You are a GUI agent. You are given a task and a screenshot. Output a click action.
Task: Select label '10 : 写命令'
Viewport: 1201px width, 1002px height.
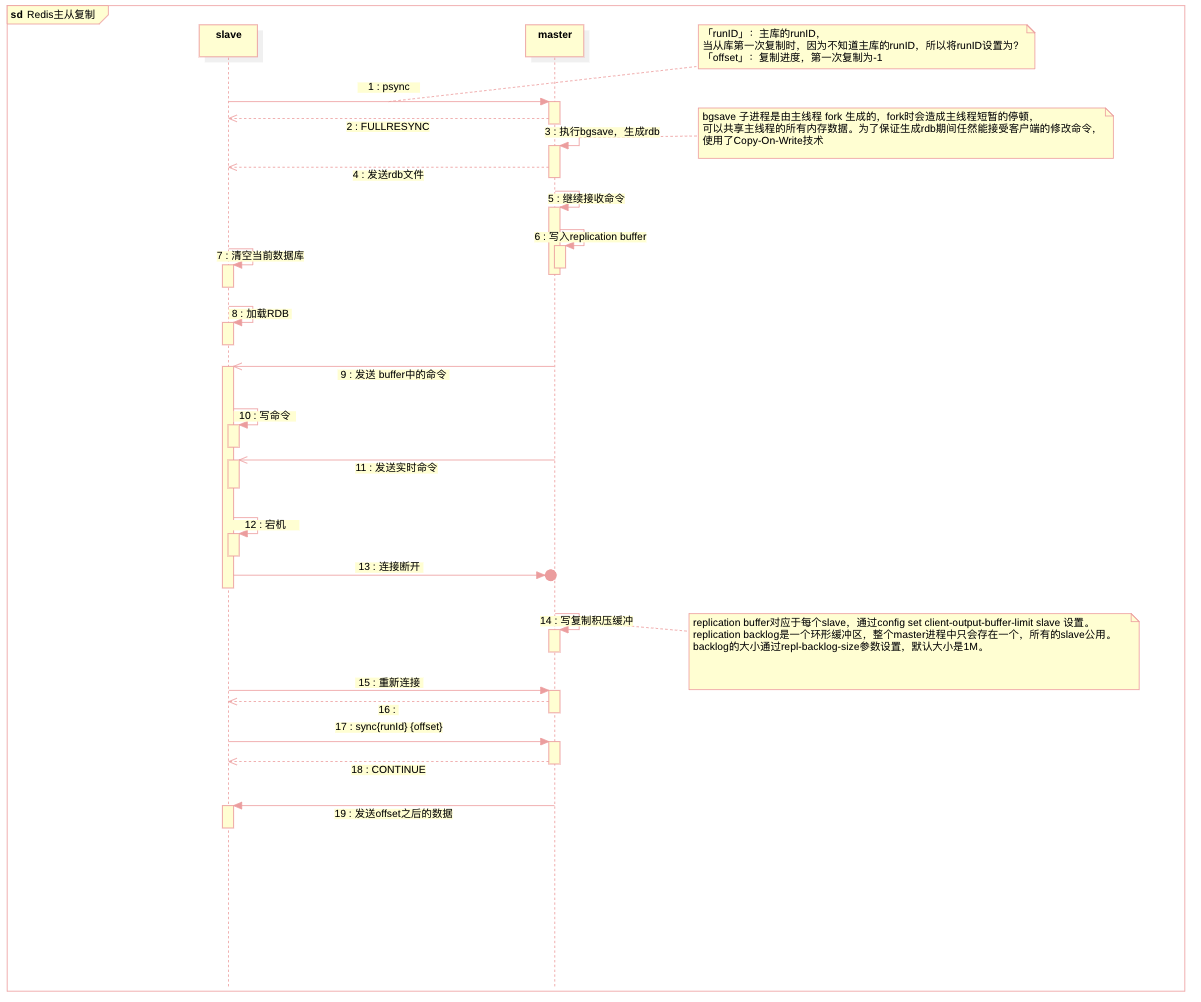pos(264,416)
